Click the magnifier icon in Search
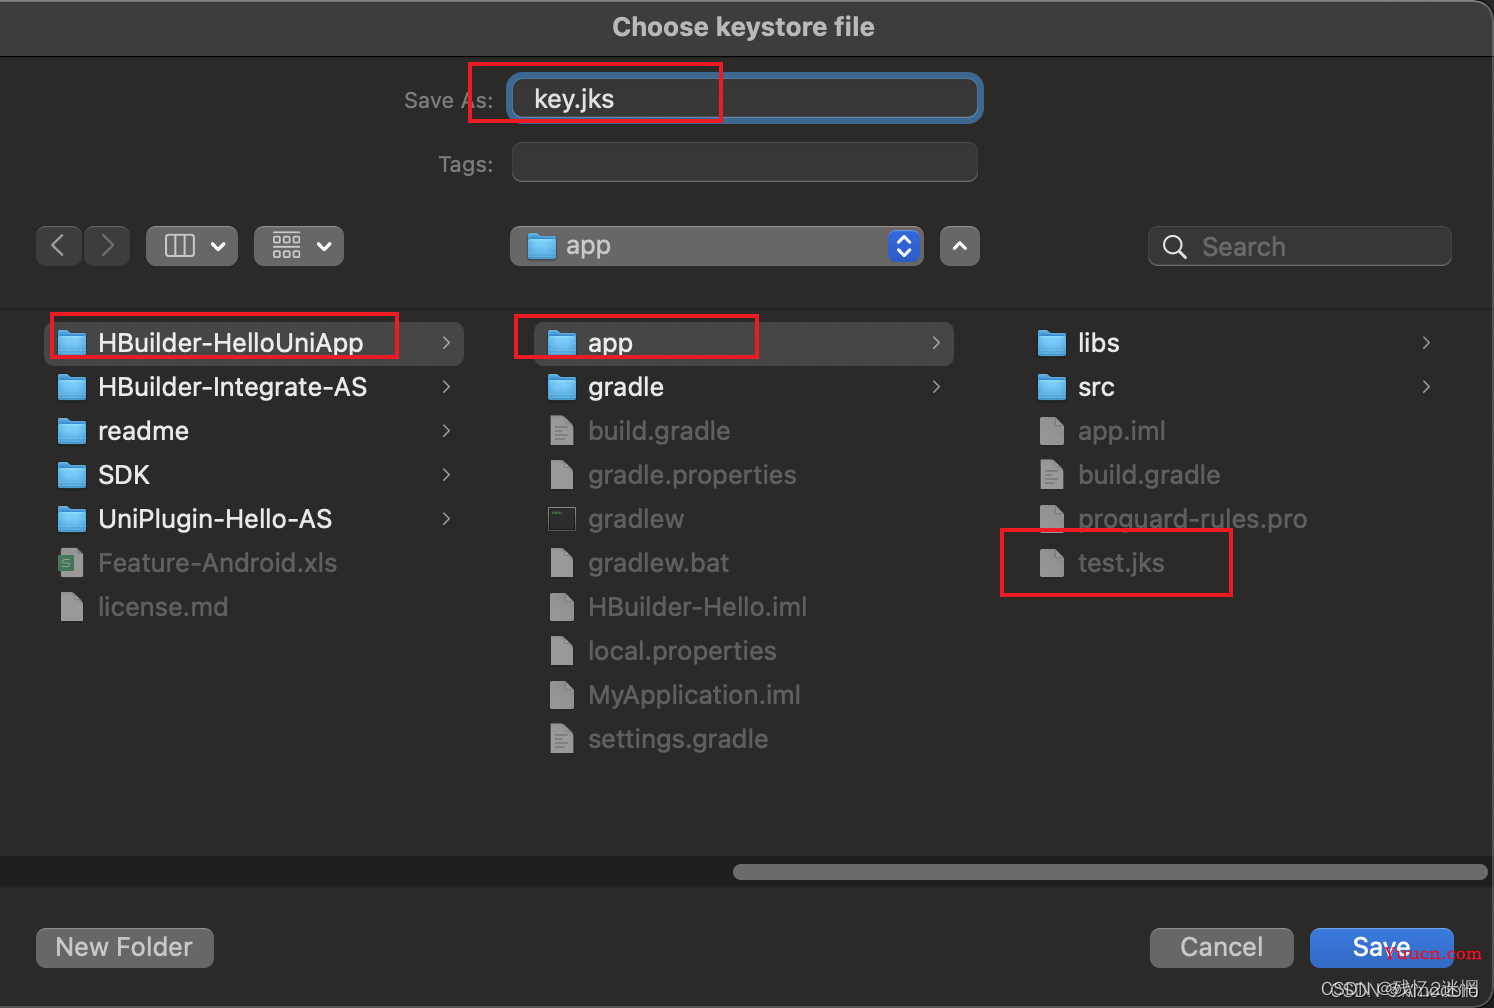This screenshot has height=1008, width=1494. [1175, 247]
